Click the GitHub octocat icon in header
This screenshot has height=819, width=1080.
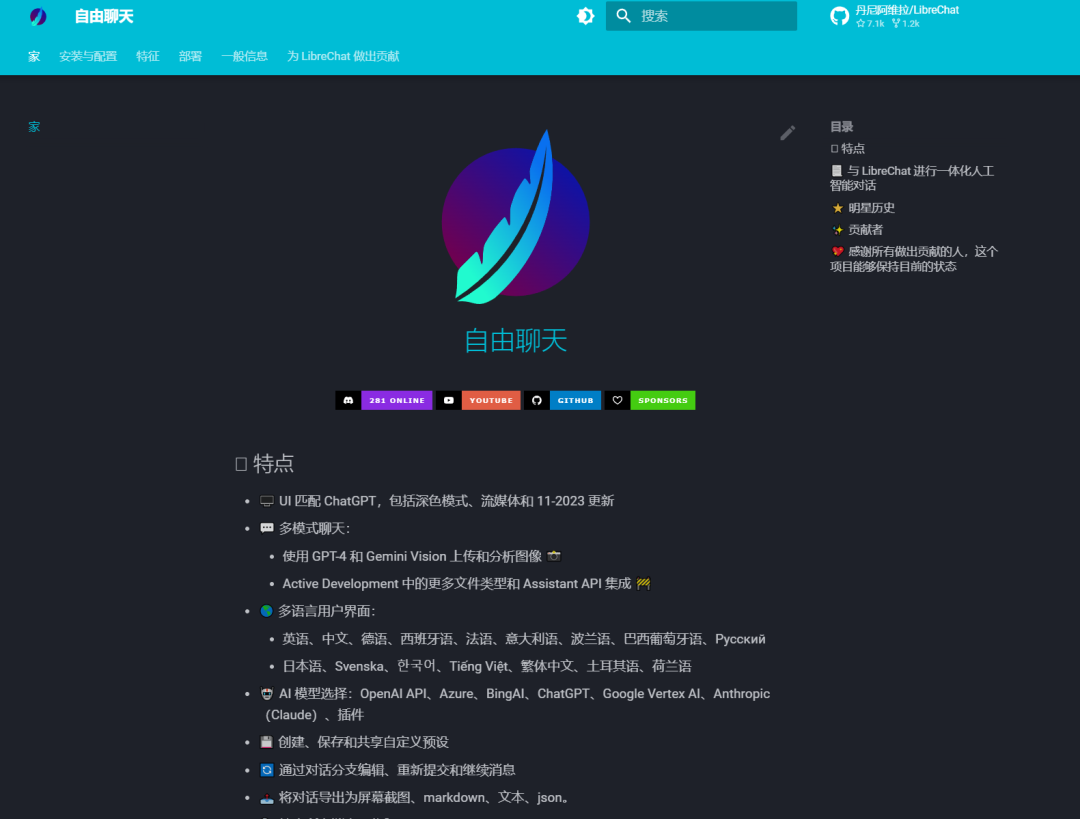(839, 16)
